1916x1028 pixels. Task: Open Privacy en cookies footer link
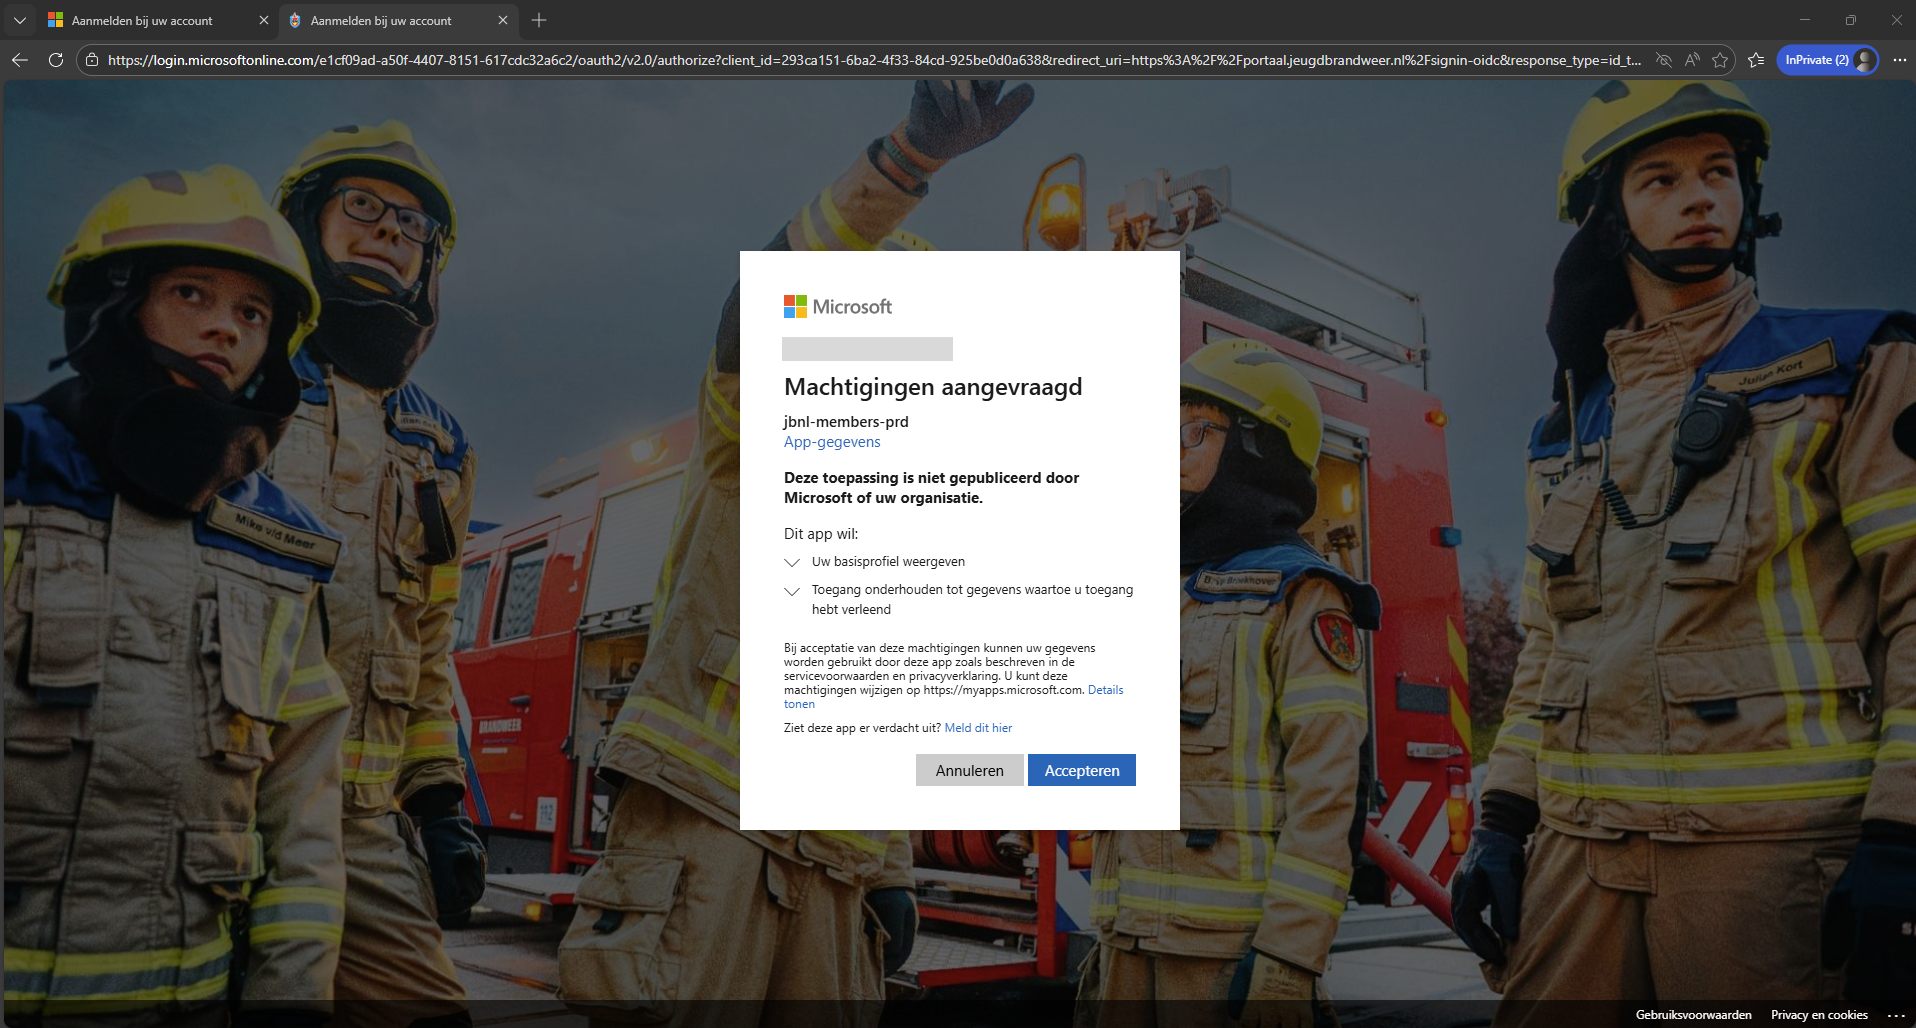1819,1015
